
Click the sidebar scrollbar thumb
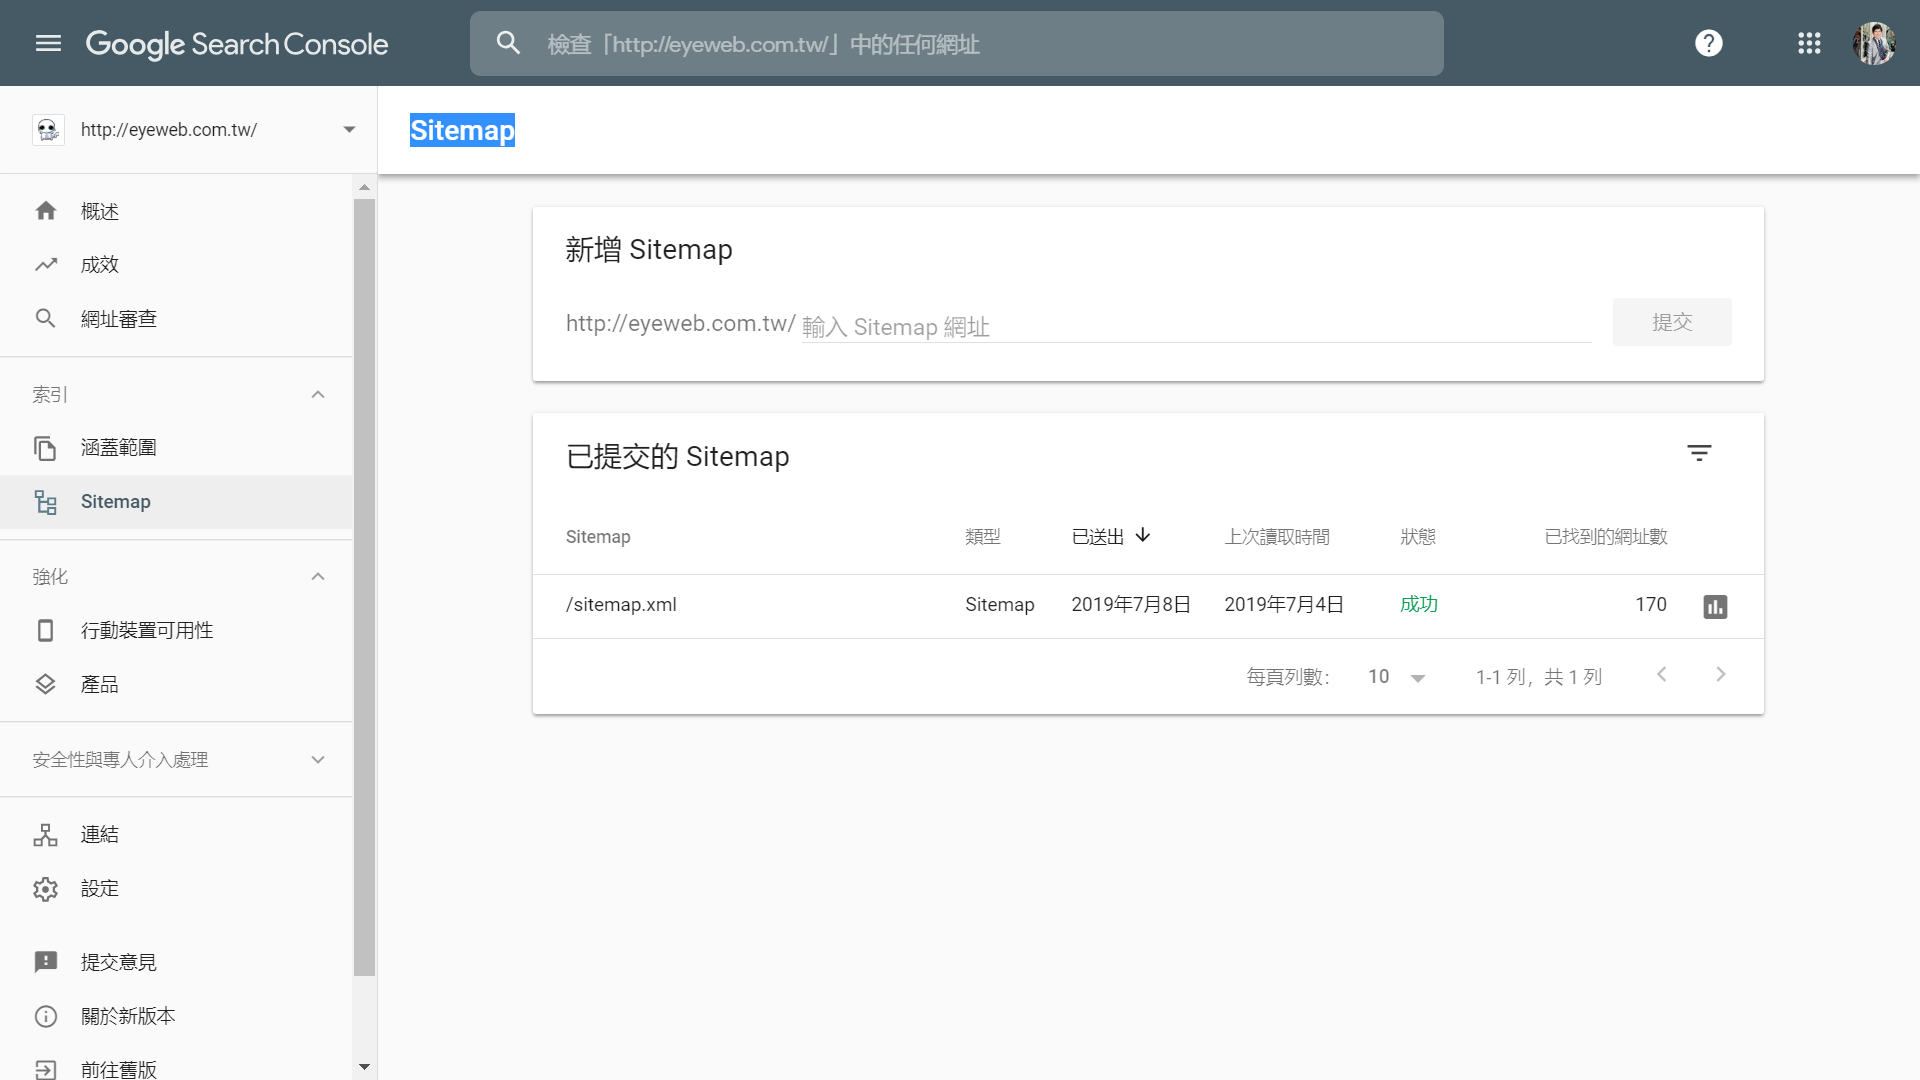point(364,587)
